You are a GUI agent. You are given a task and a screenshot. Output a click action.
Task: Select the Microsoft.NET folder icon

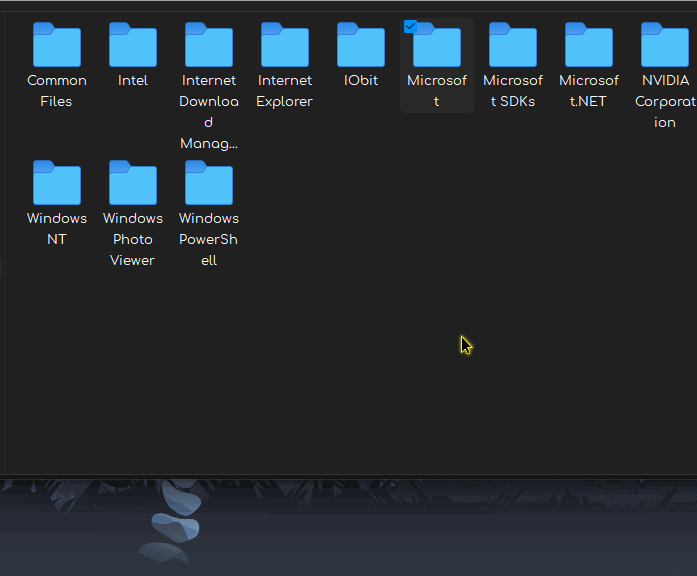tap(589, 44)
